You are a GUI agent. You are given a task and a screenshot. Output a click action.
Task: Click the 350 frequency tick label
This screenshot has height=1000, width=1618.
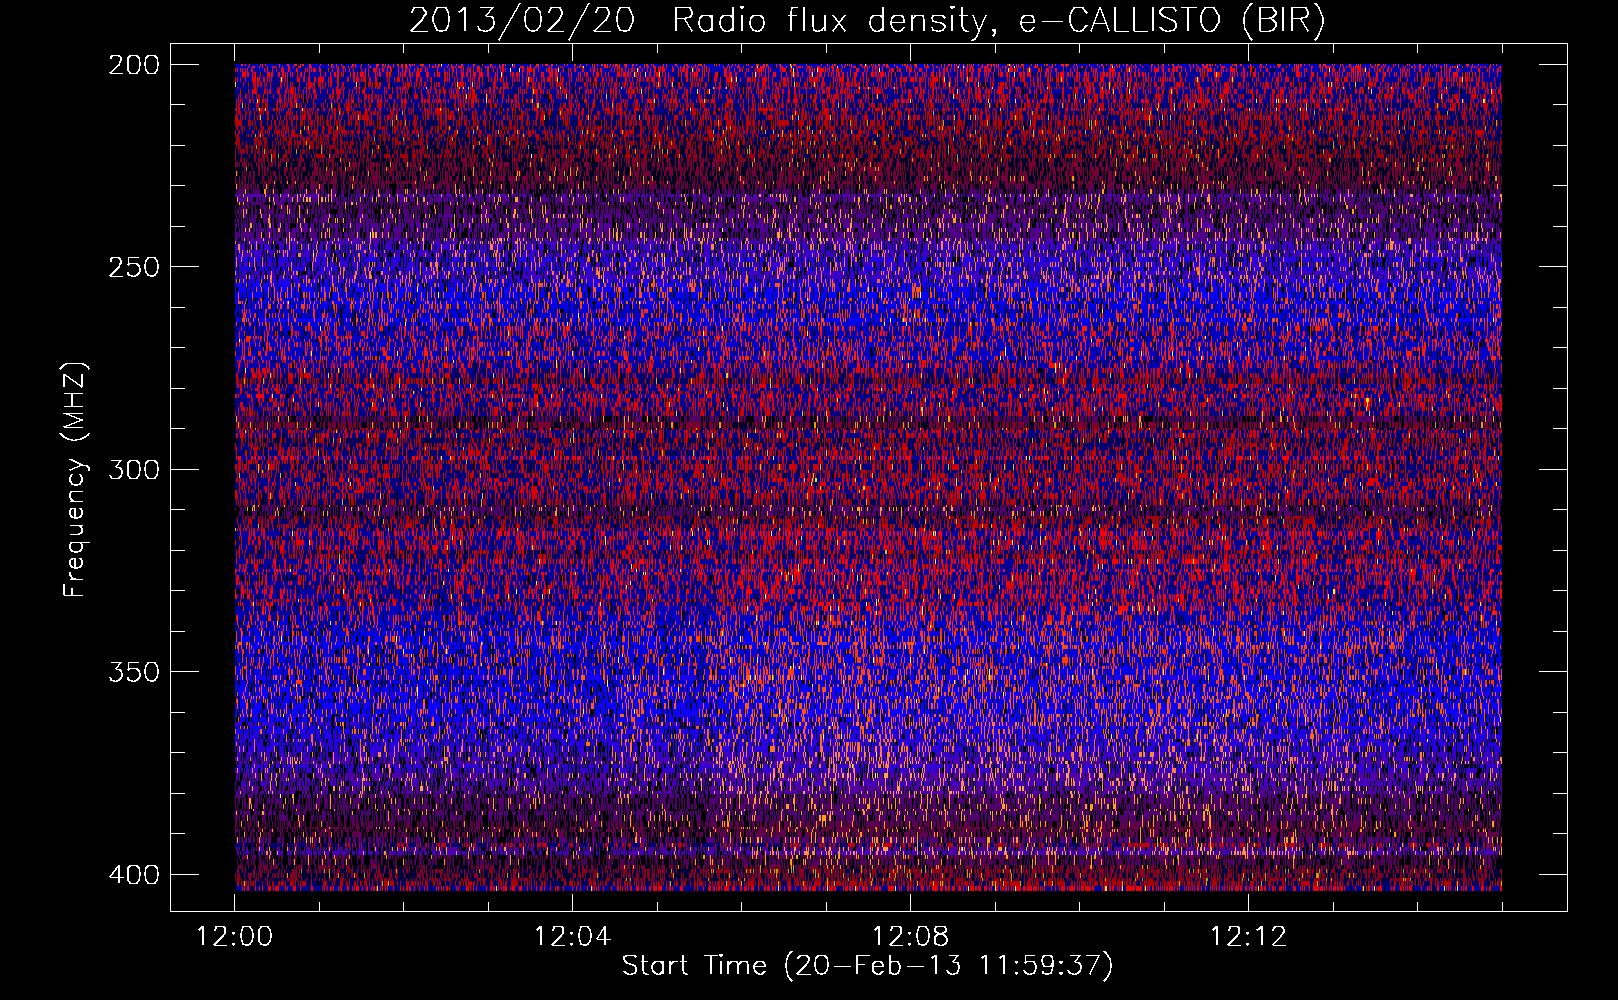click(x=133, y=672)
